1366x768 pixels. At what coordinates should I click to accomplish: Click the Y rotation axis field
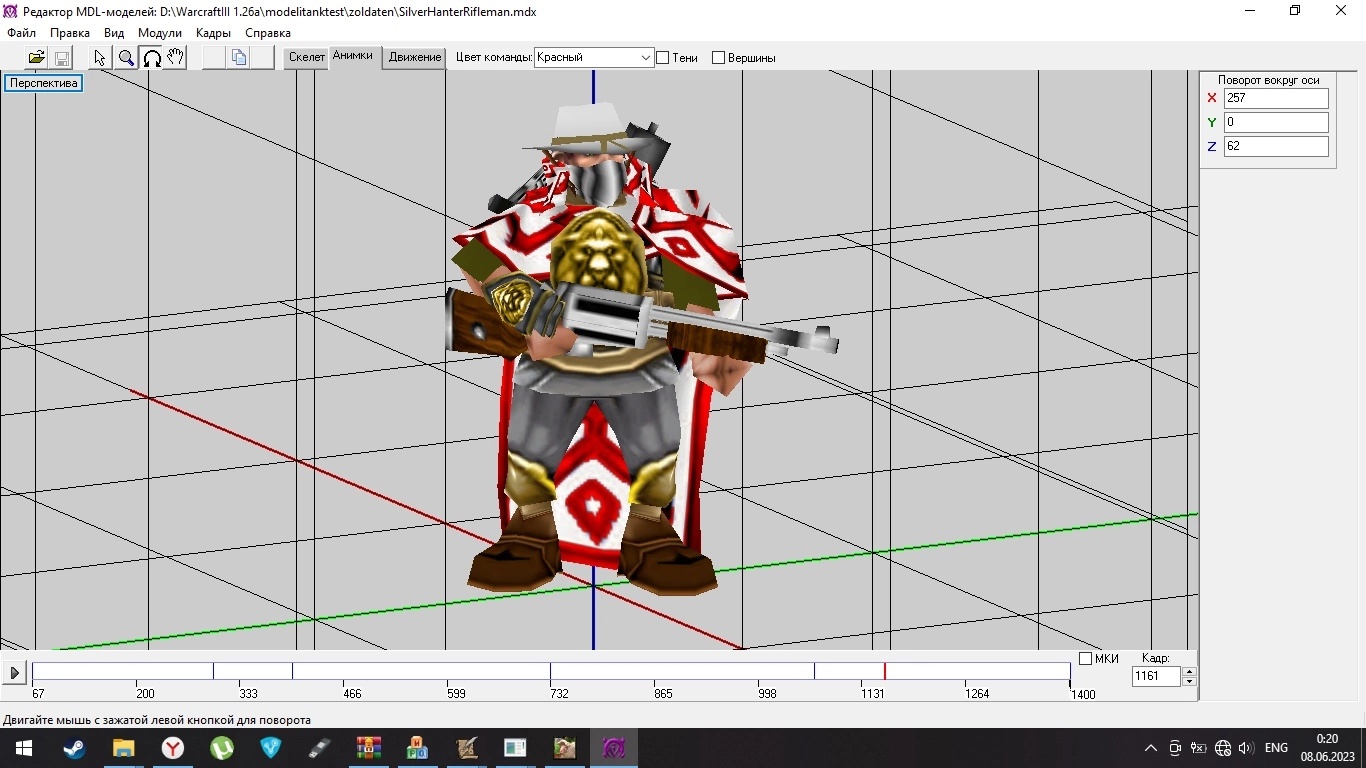(x=1276, y=122)
